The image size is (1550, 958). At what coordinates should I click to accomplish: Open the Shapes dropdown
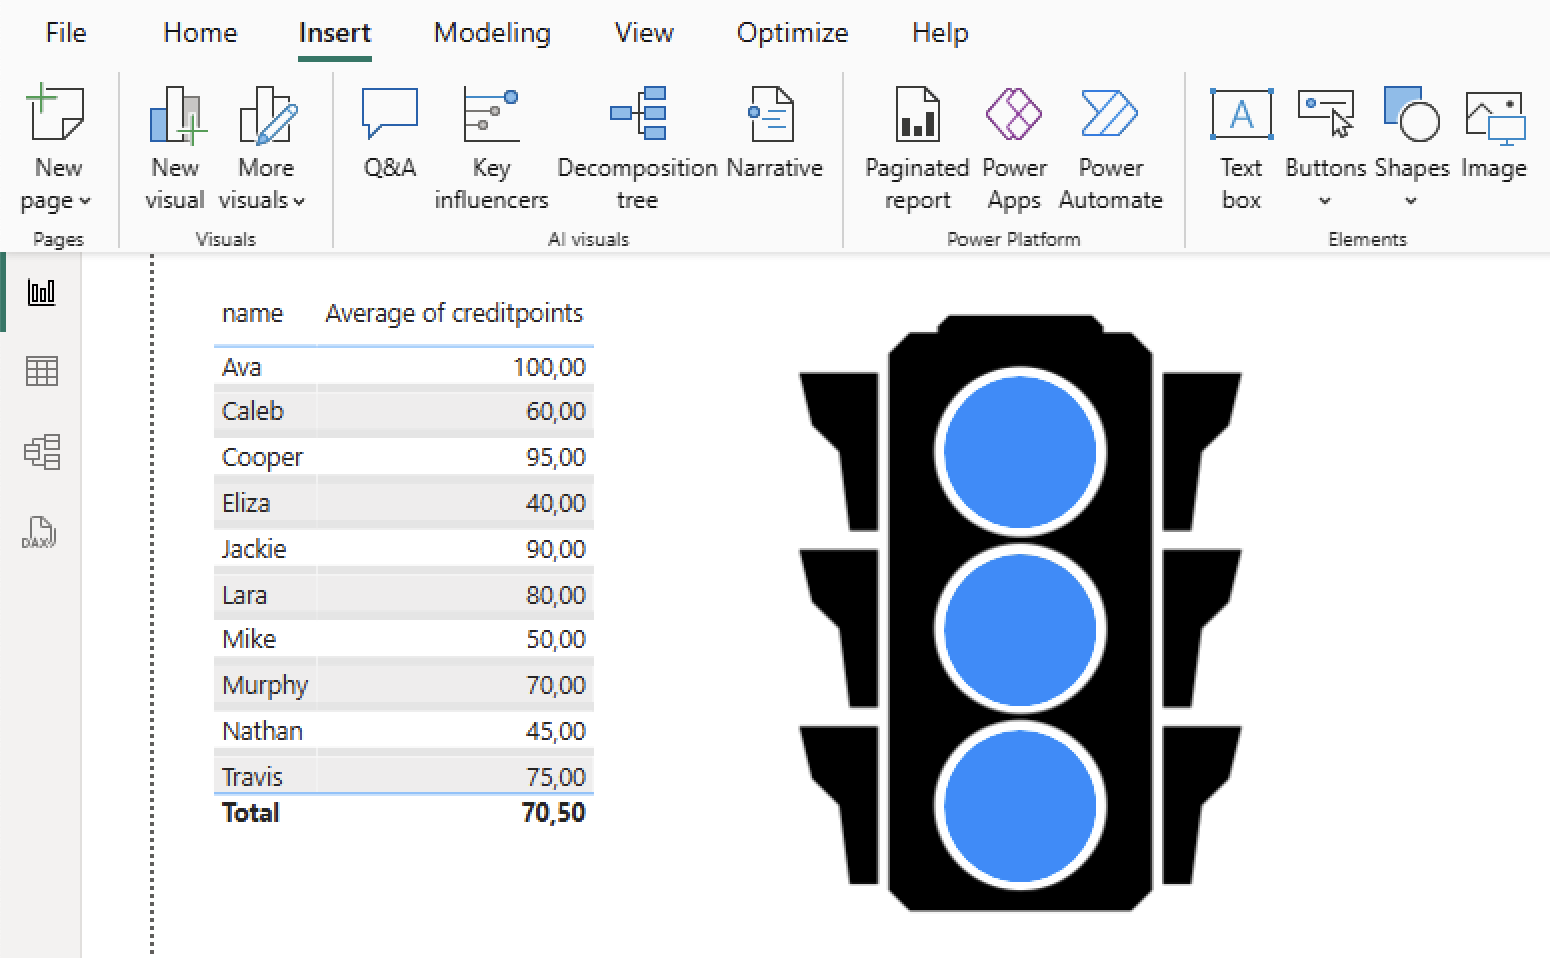pyautogui.click(x=1410, y=200)
